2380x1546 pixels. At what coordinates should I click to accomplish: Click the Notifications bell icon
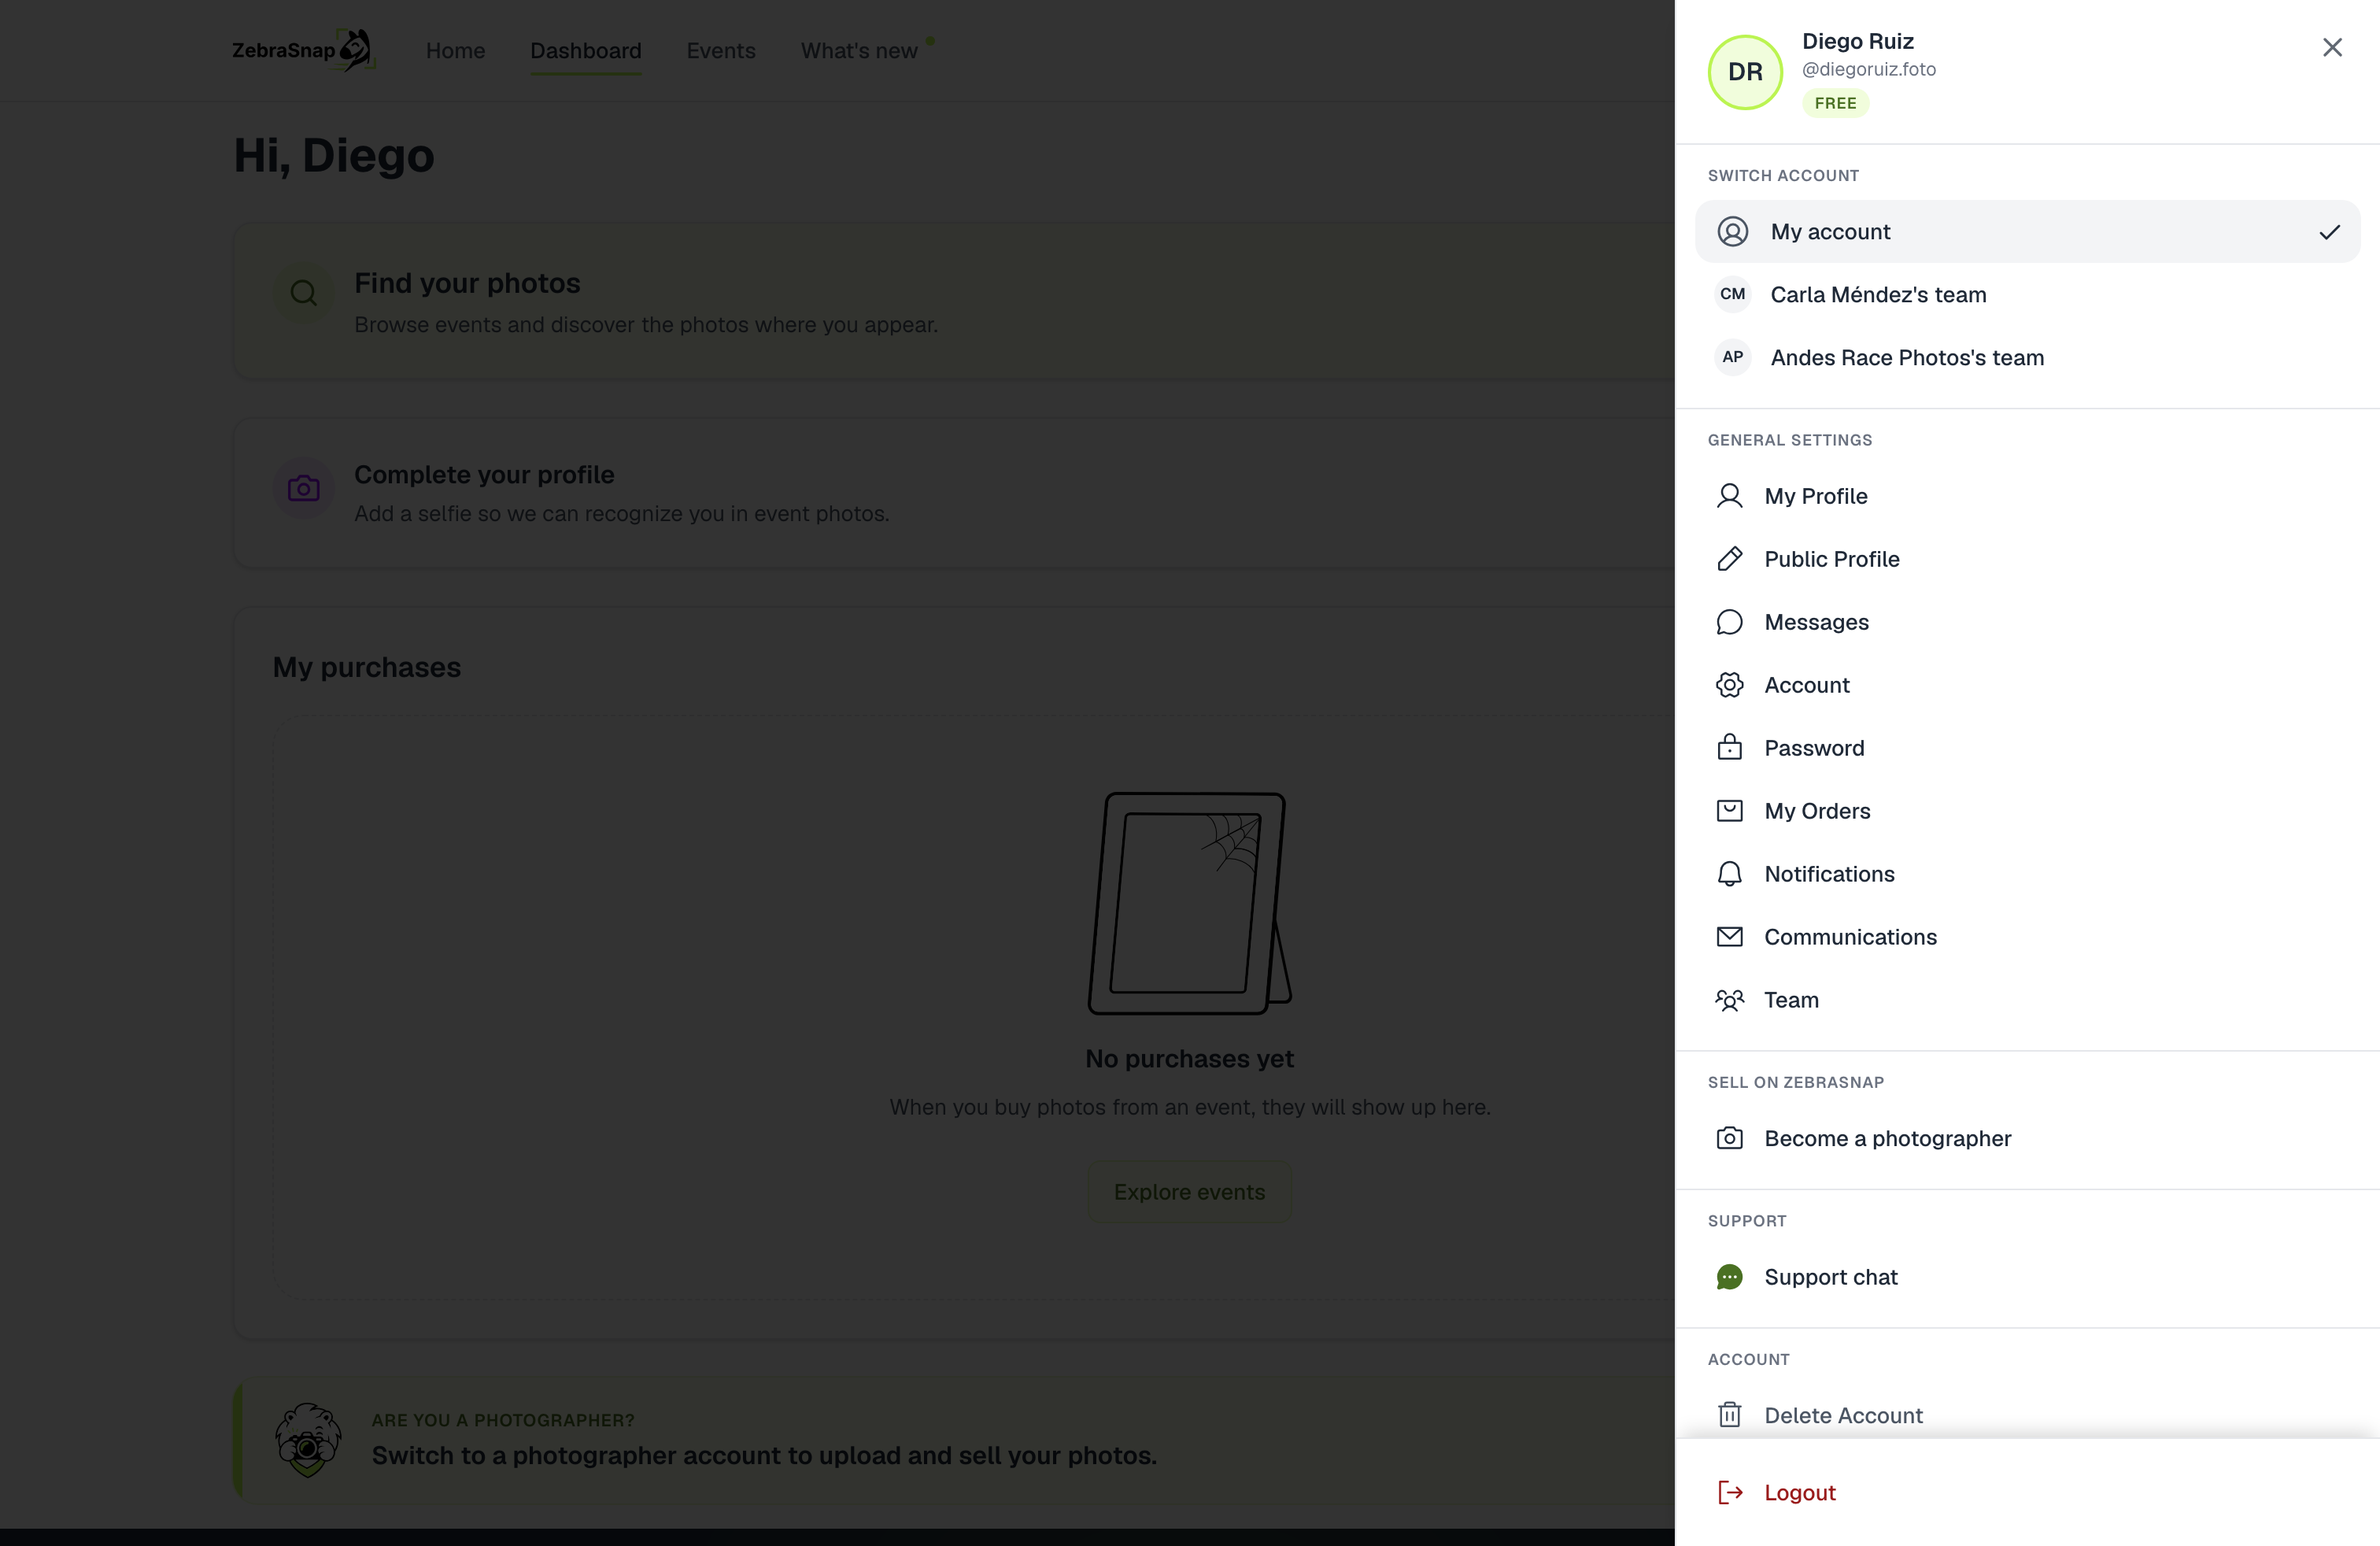click(1730, 874)
